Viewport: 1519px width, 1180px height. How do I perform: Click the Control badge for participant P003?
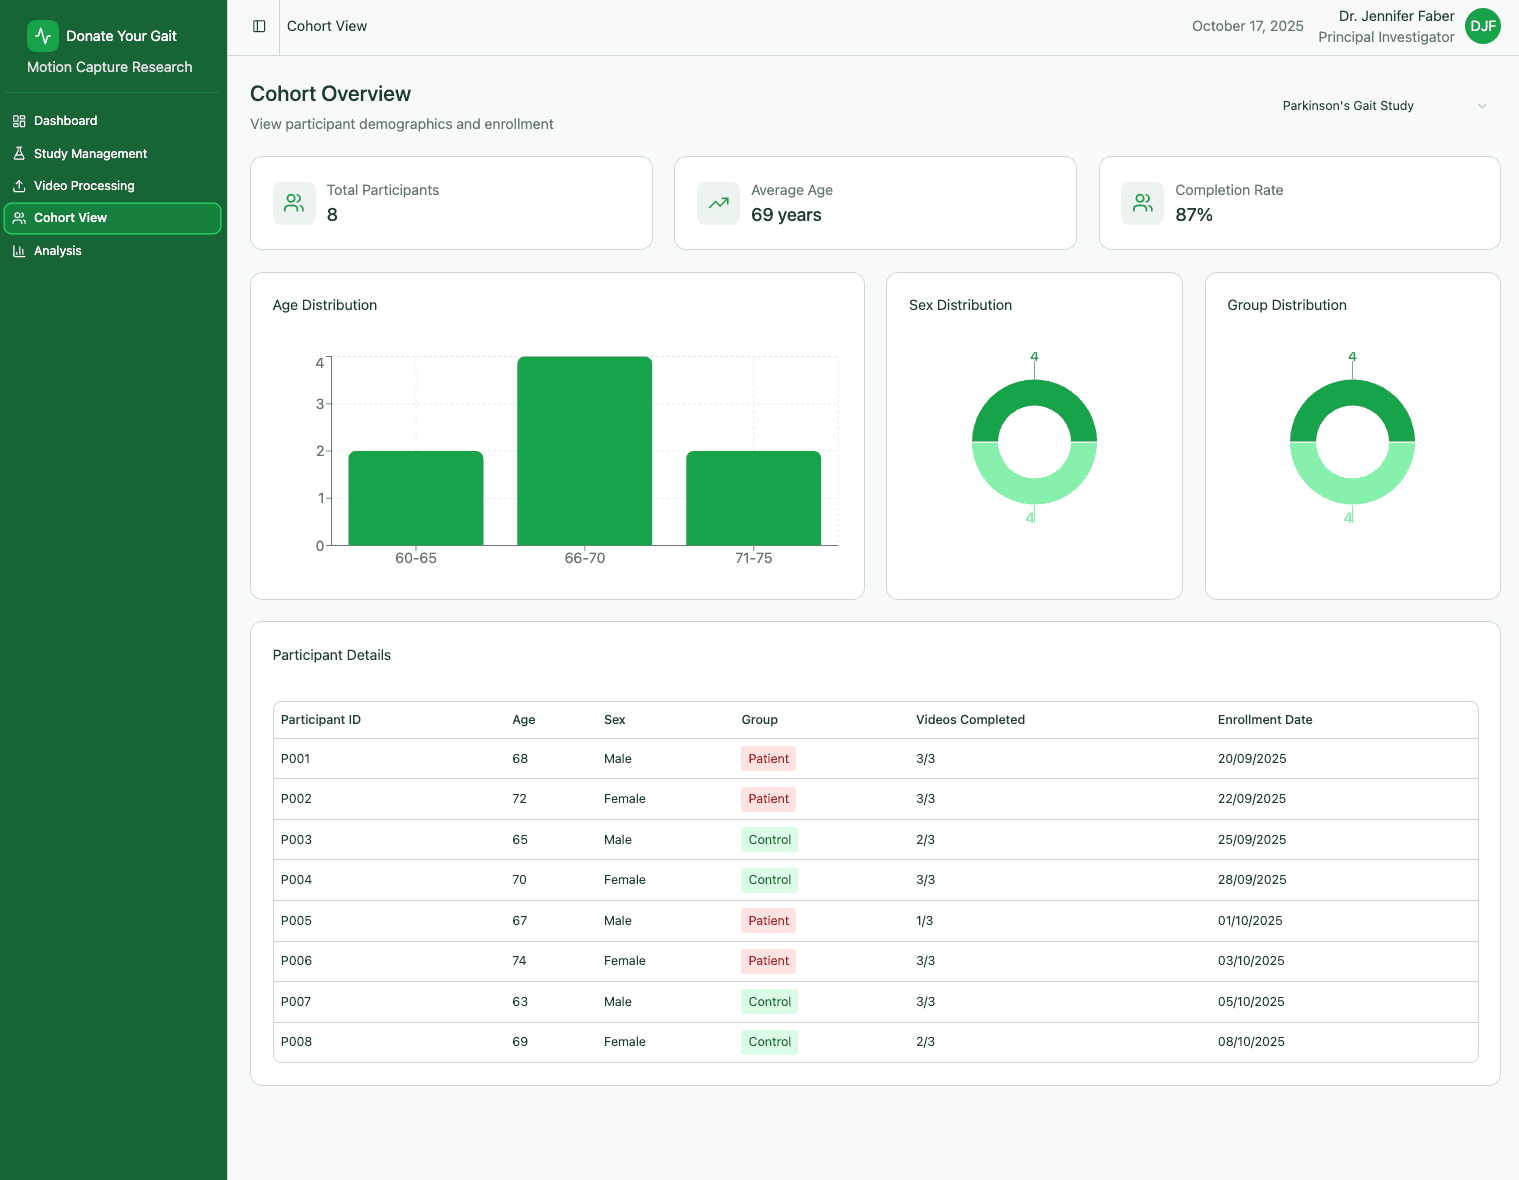(x=768, y=839)
